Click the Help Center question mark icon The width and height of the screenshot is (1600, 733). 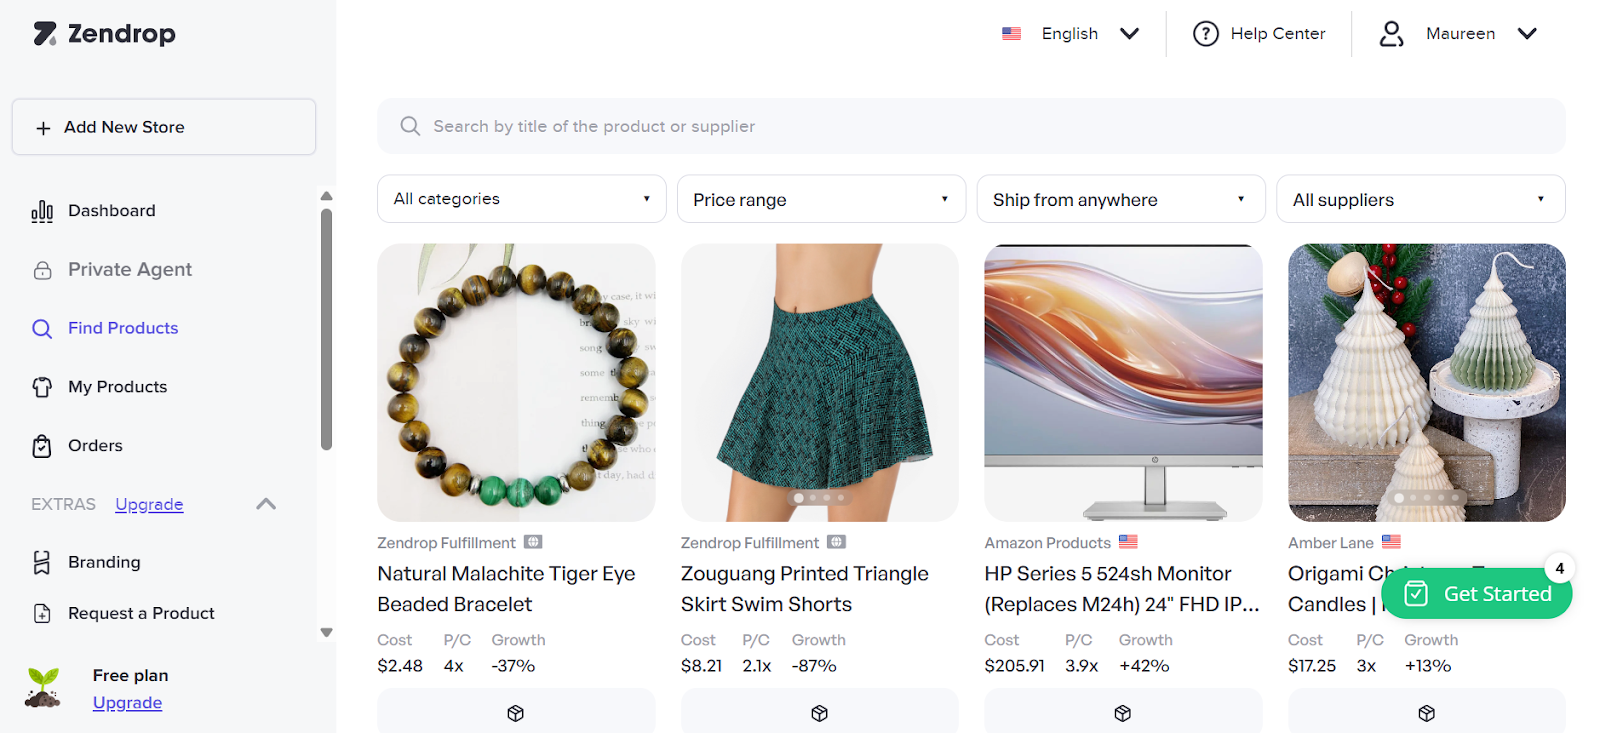(1205, 33)
